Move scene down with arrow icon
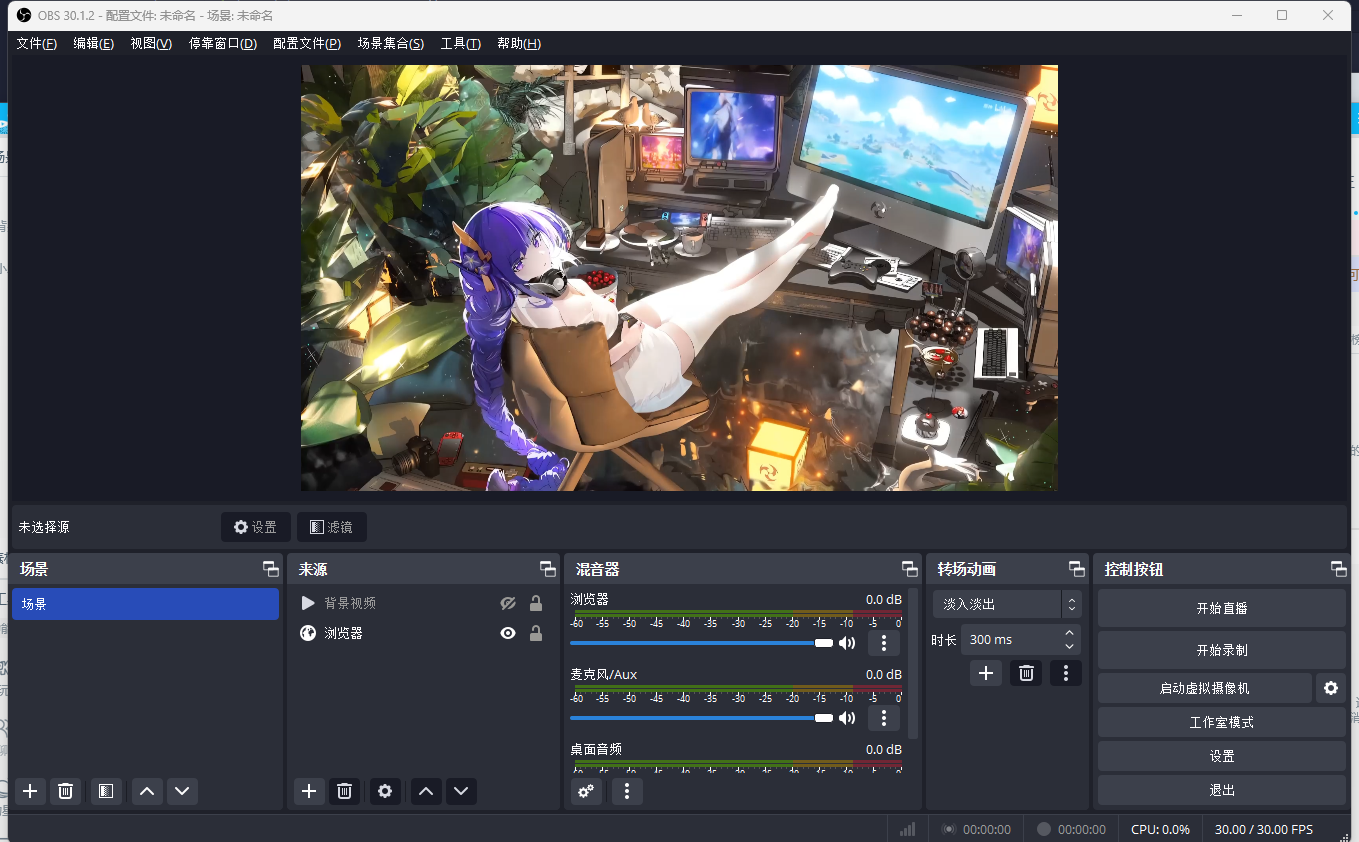The image size is (1359, 842). (182, 791)
